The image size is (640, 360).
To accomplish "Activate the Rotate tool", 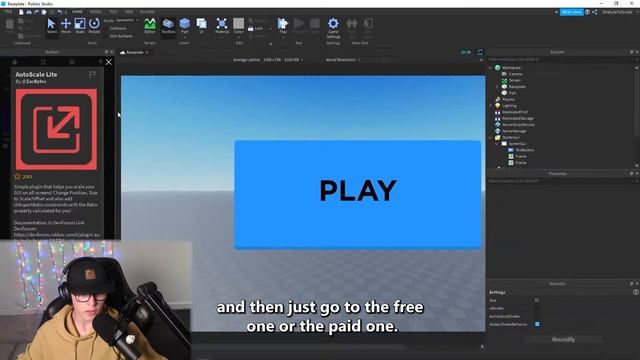I will tap(94, 26).
